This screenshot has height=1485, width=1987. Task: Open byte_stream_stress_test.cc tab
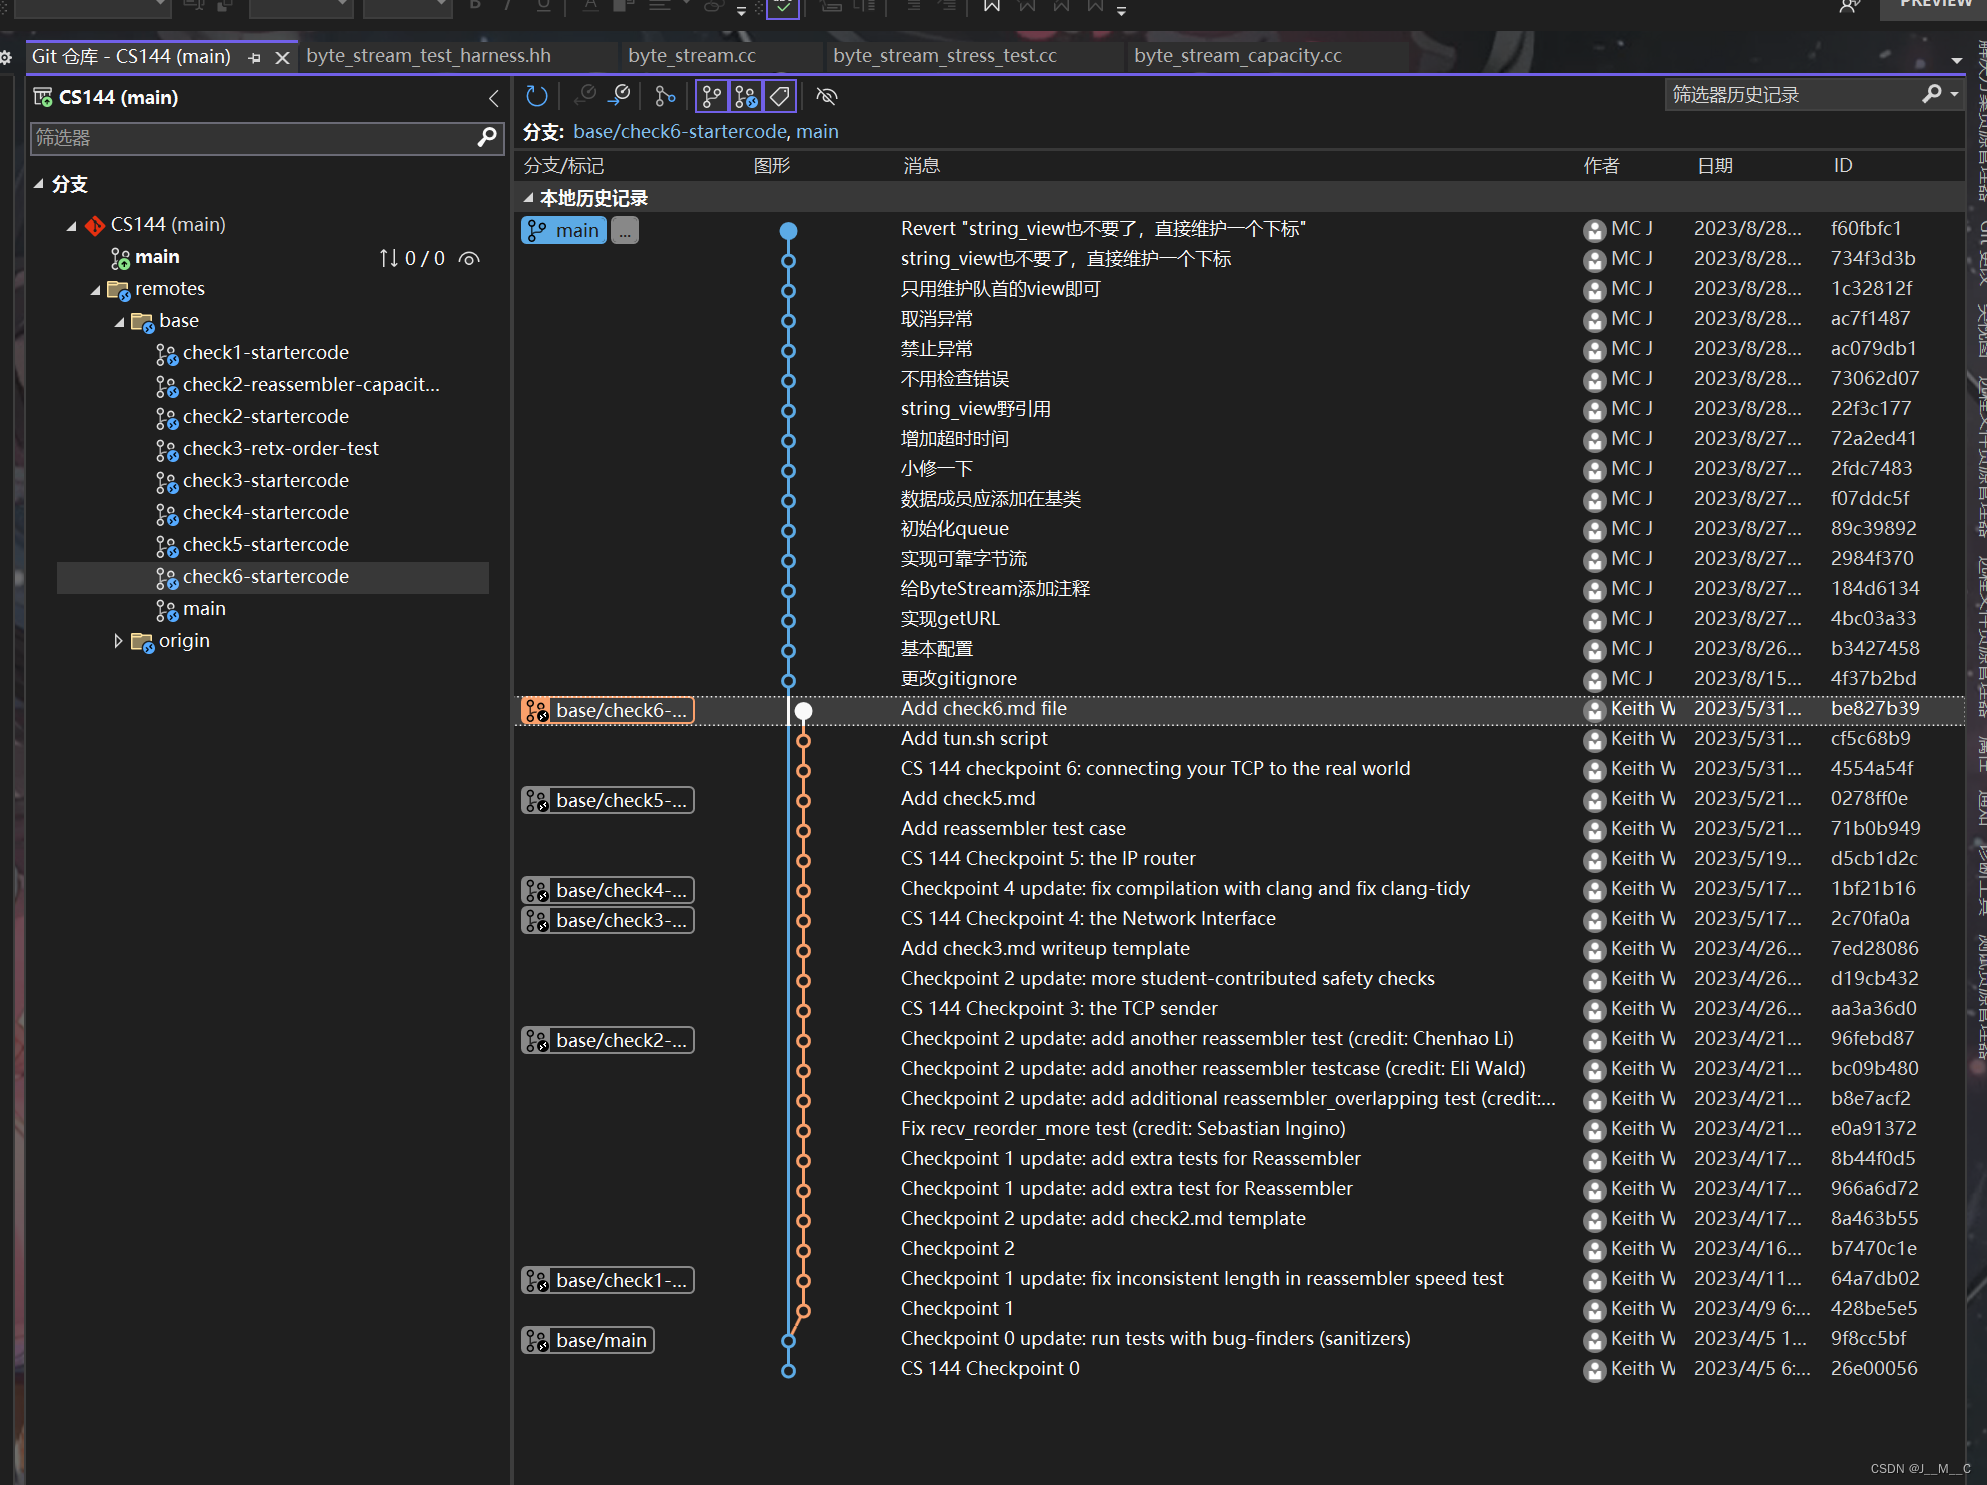pos(944,56)
